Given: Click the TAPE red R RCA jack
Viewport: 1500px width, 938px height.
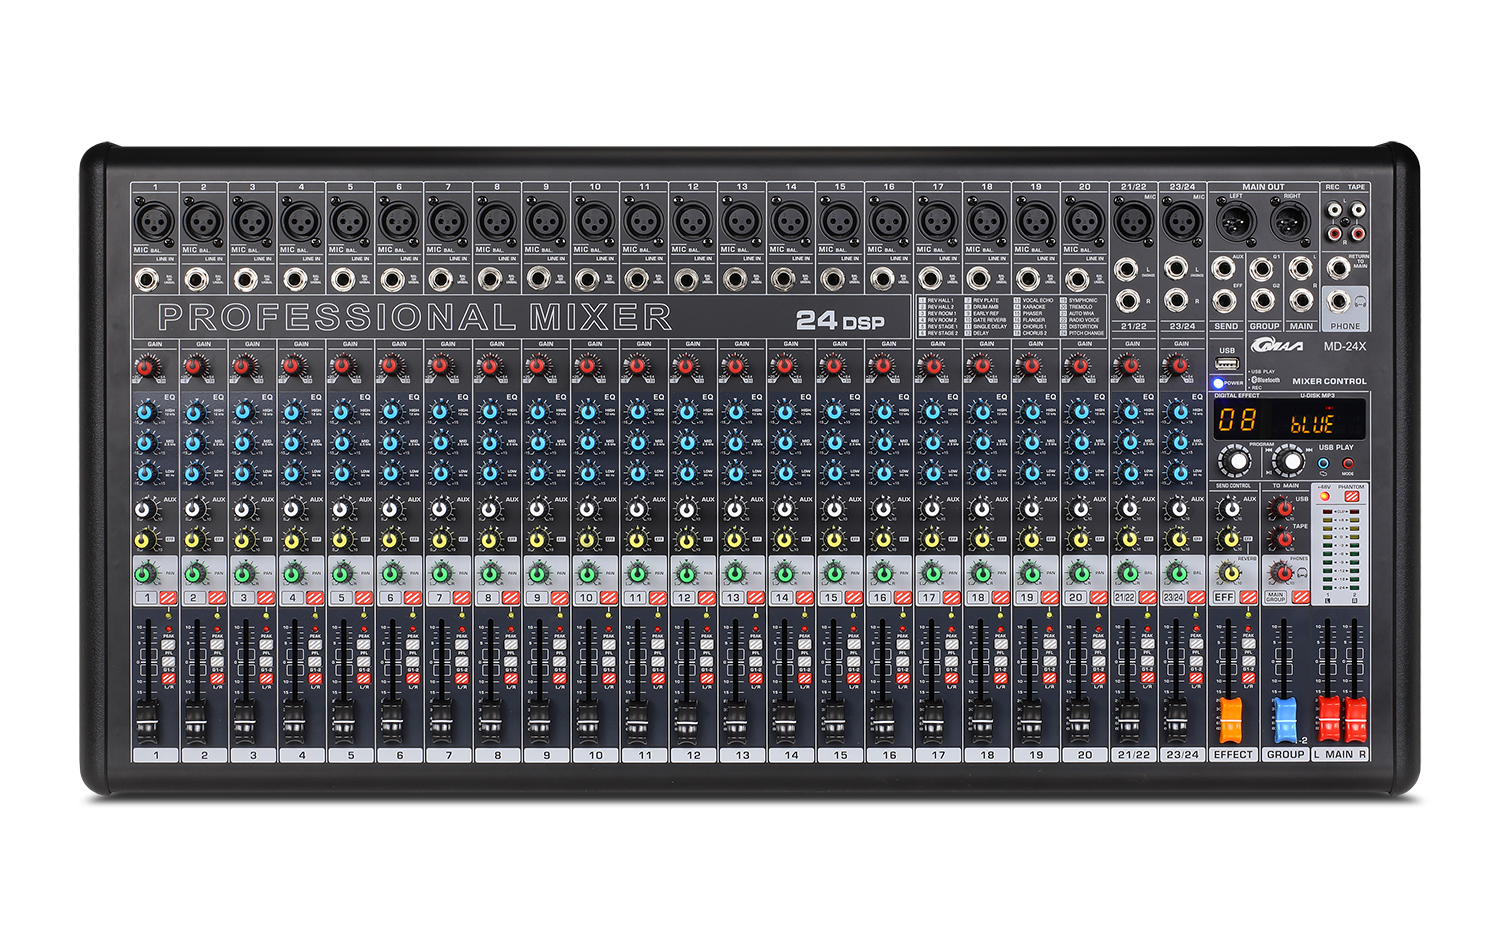Looking at the screenshot, I should click(x=1356, y=233).
